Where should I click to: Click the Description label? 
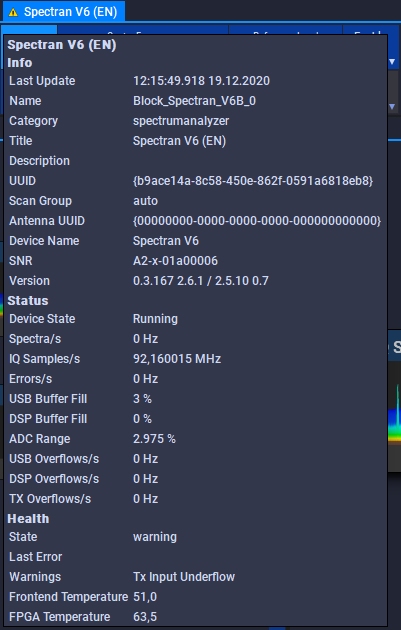(39, 161)
